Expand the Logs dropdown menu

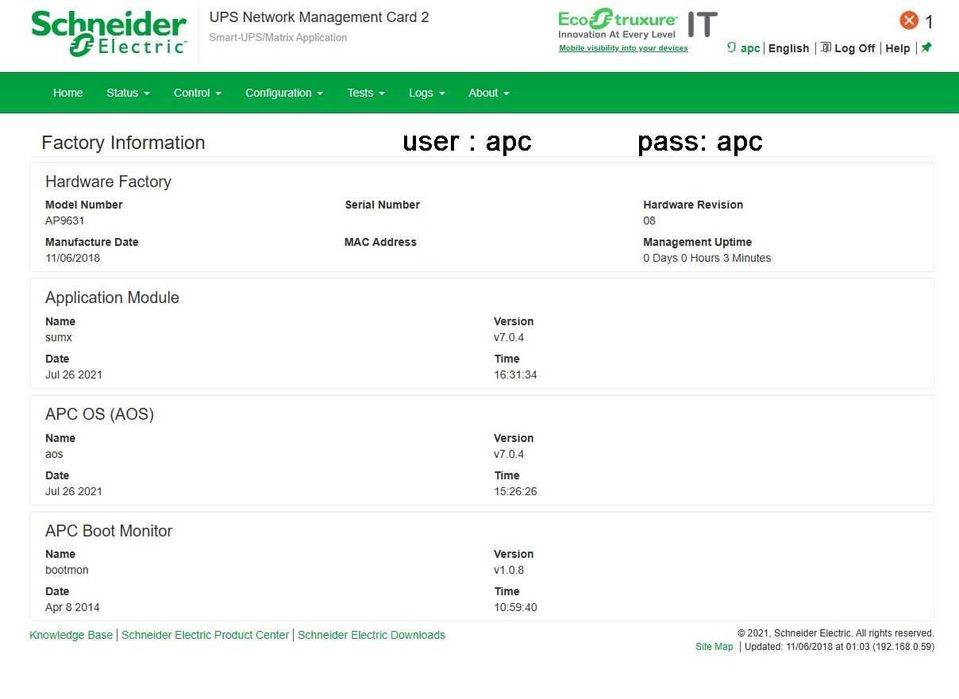click(x=427, y=93)
